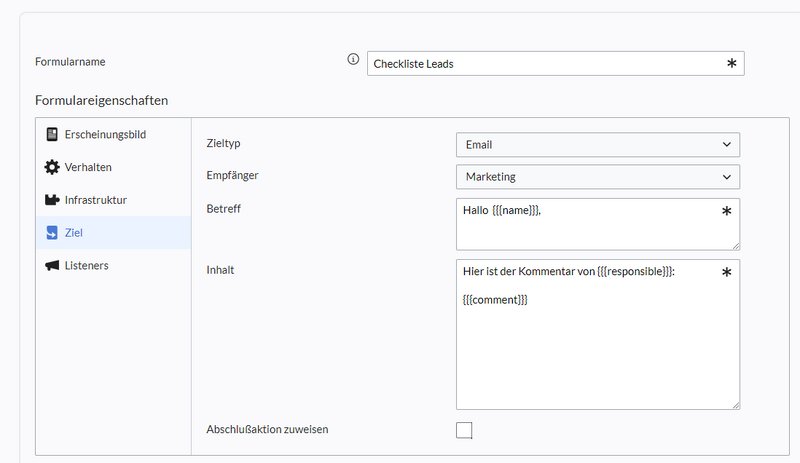Click the info icon beside Formularname
This screenshot has height=463, width=800.
tap(353, 60)
